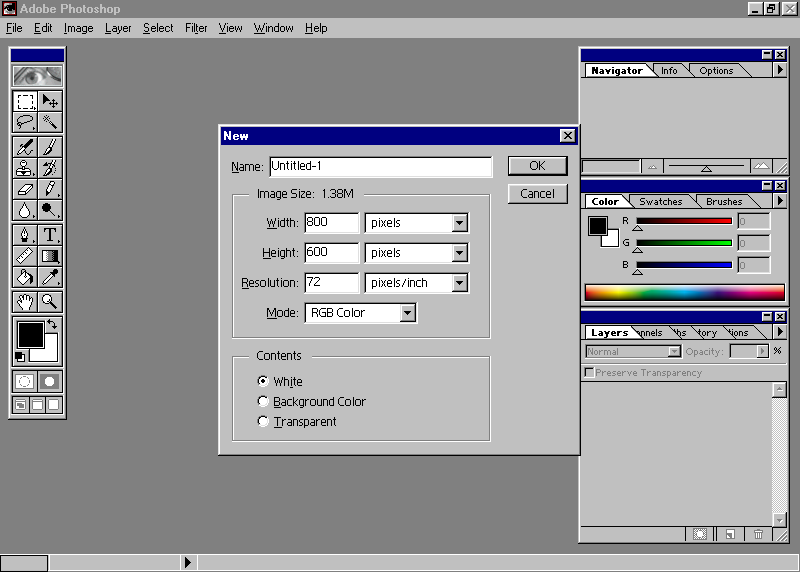The height and width of the screenshot is (572, 800).
Task: Choose the Background Color radio button
Action: [x=263, y=401]
